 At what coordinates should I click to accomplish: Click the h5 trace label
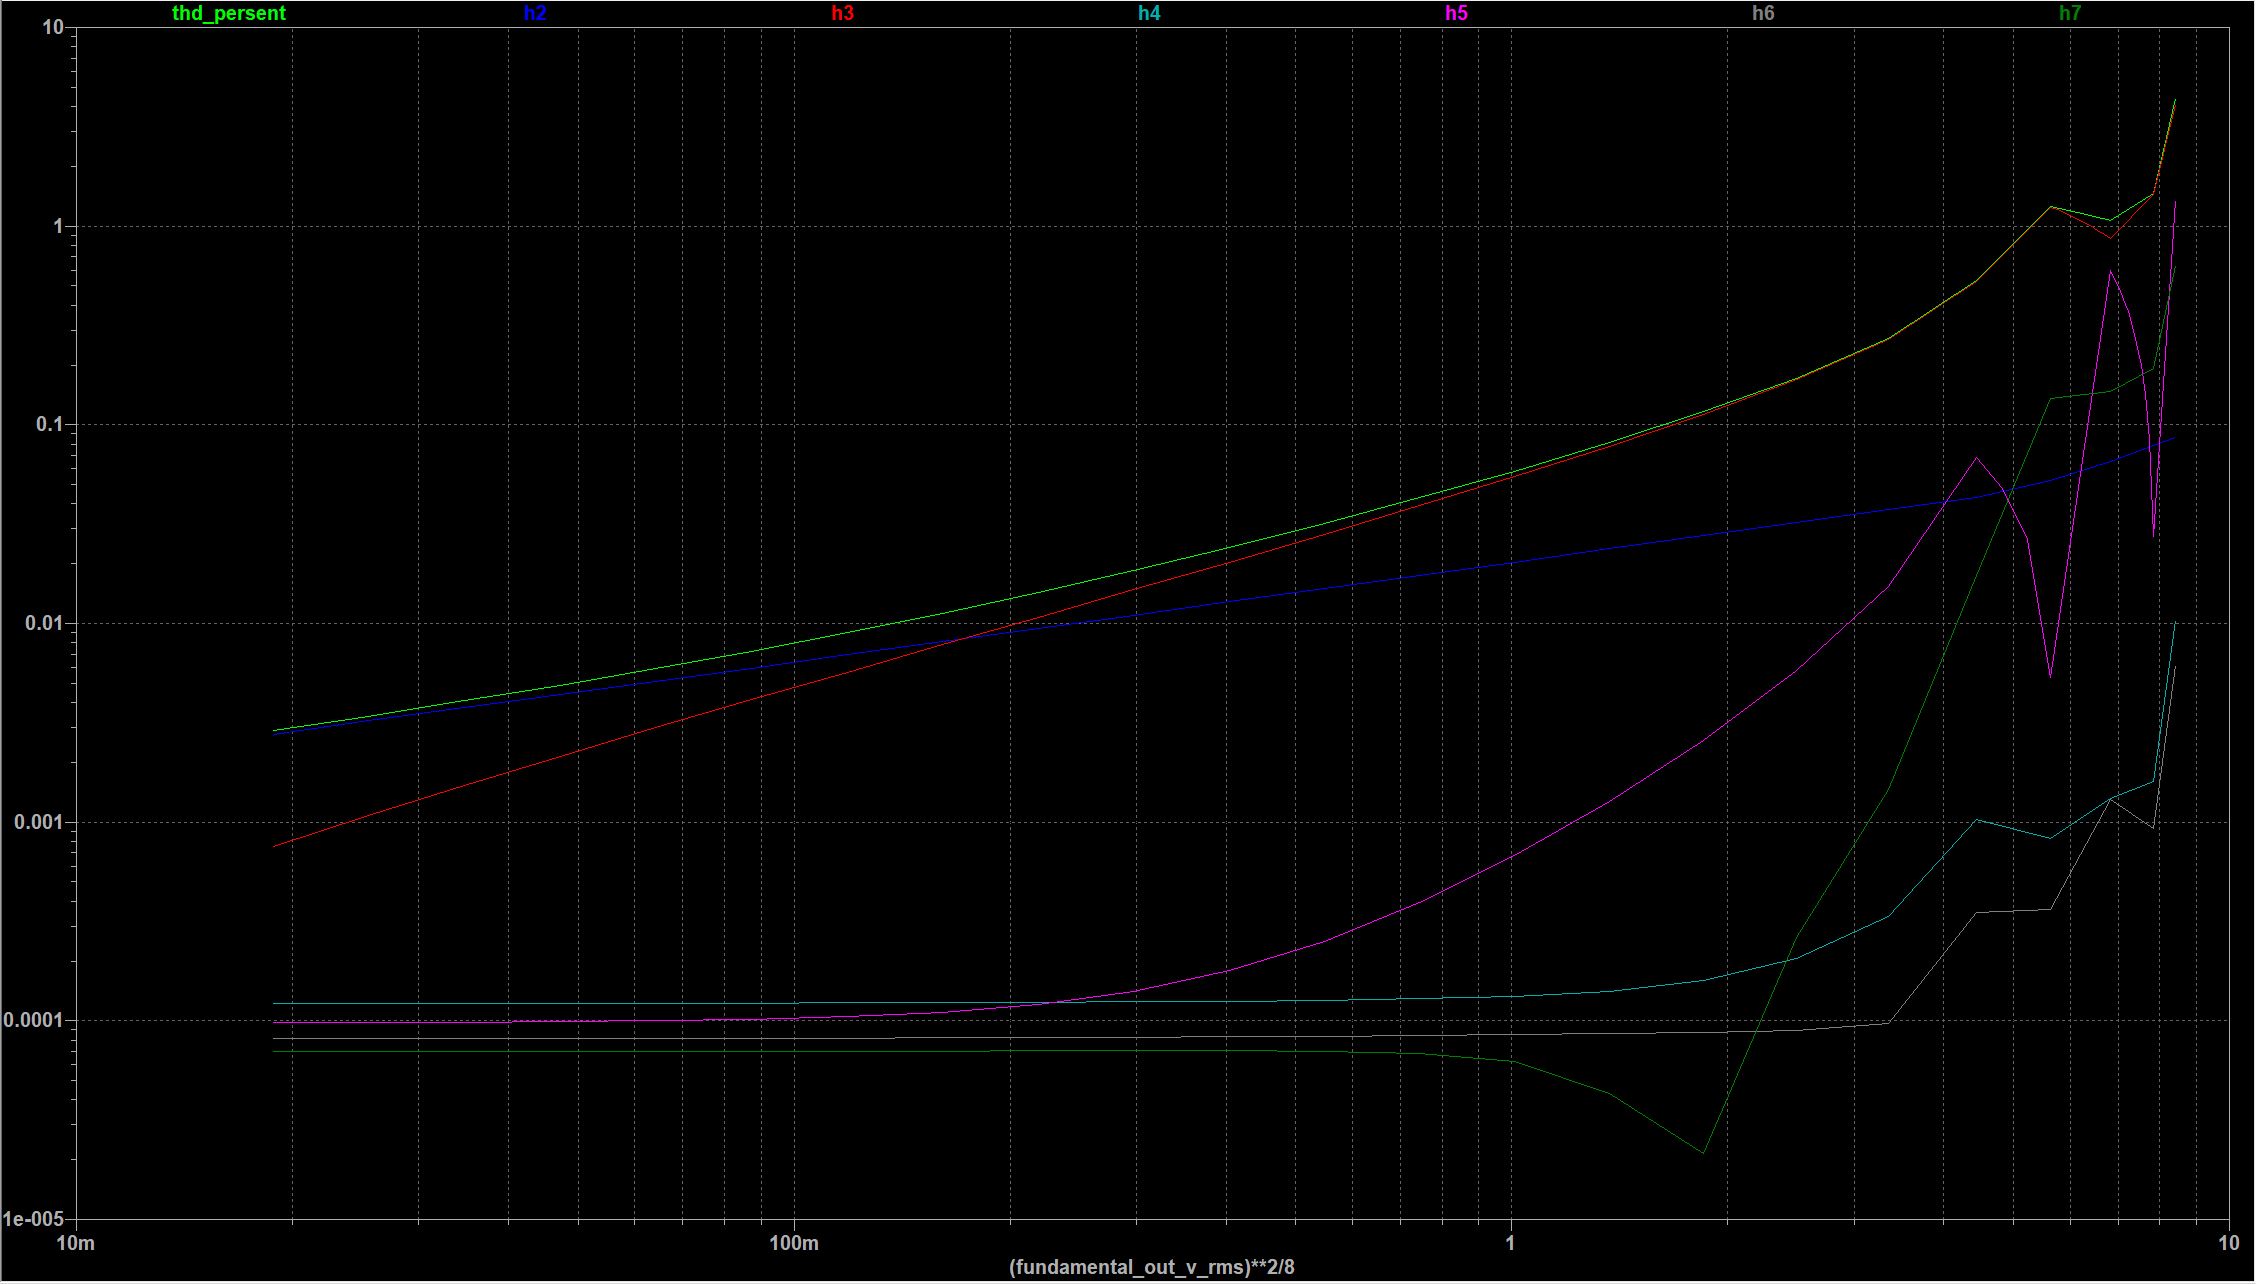tap(1456, 13)
